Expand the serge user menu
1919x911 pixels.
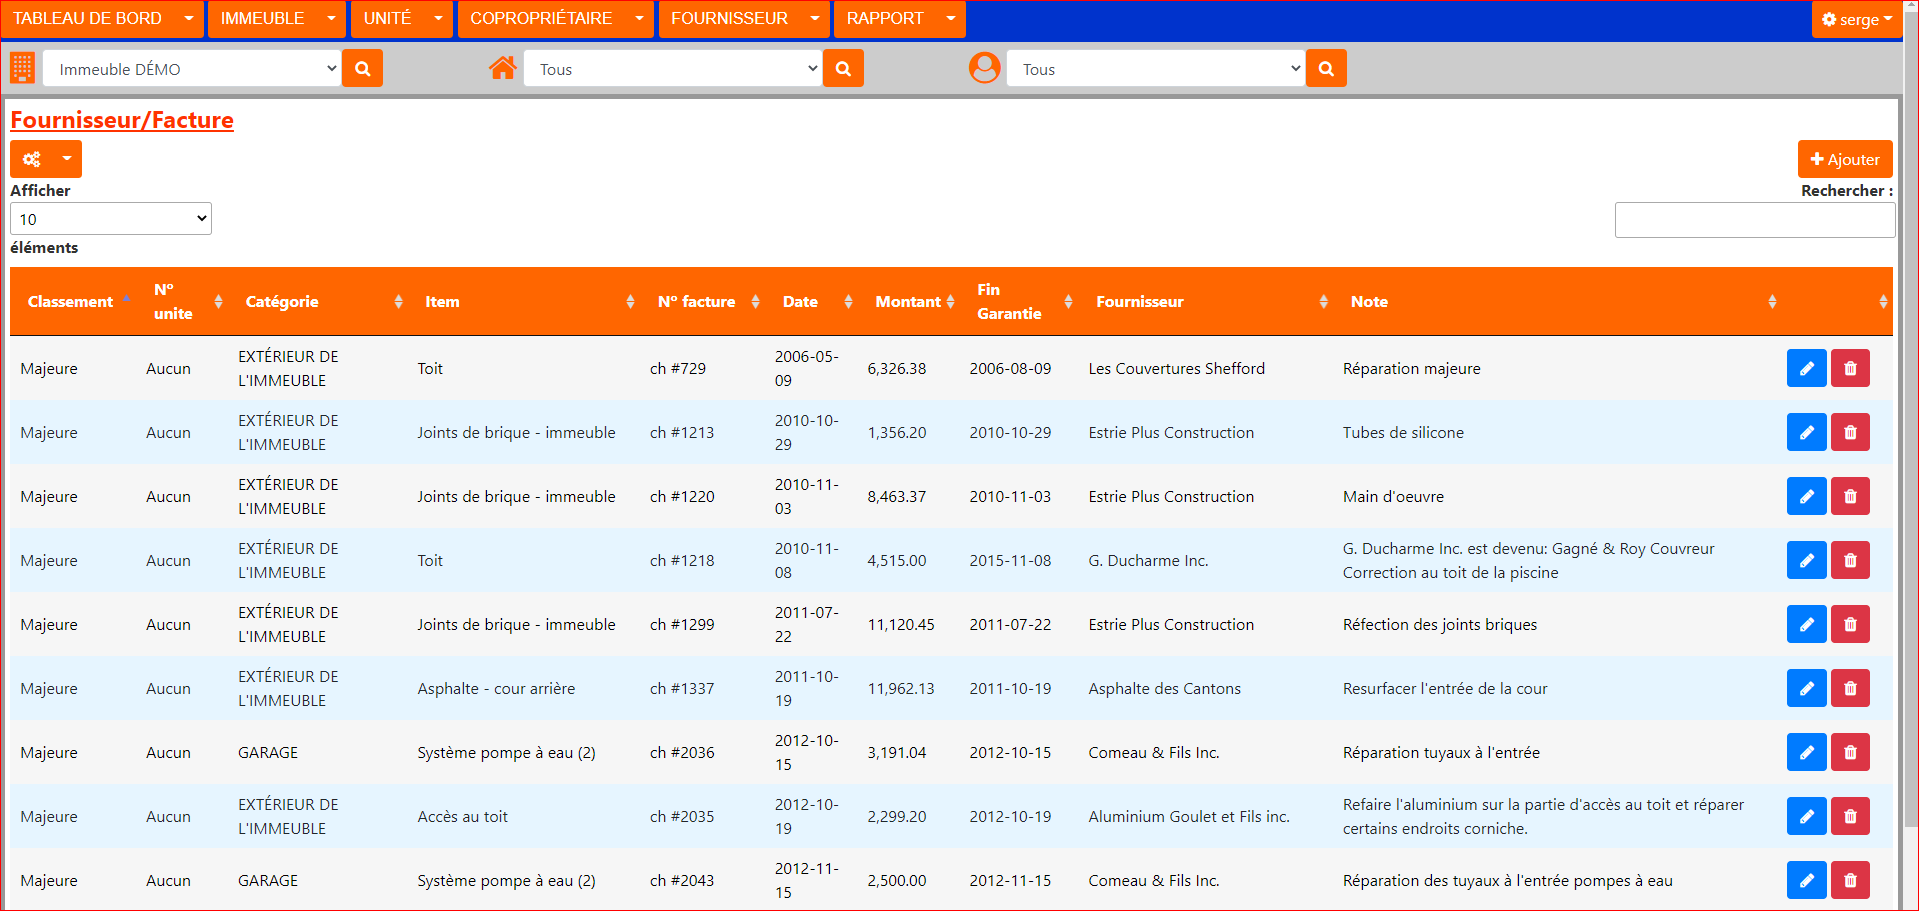pos(1856,19)
